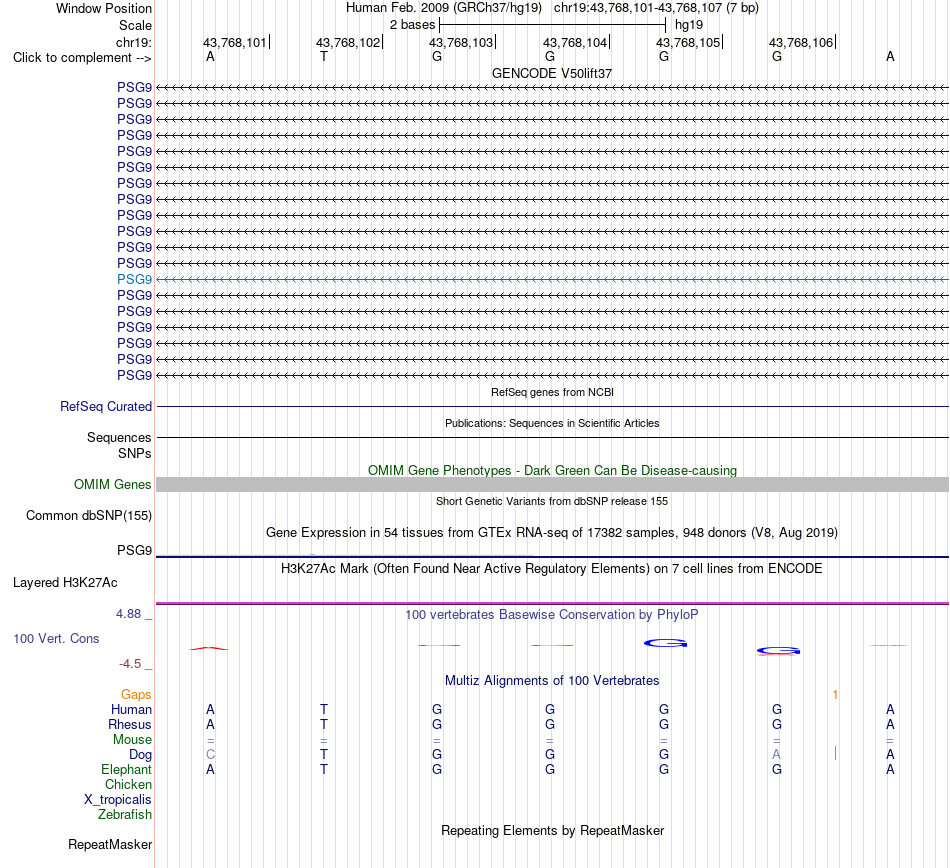Image resolution: width=950 pixels, height=868 pixels.
Task: Open 'Short Genetic Variants from dbSNP release 155'
Action: [x=552, y=502]
